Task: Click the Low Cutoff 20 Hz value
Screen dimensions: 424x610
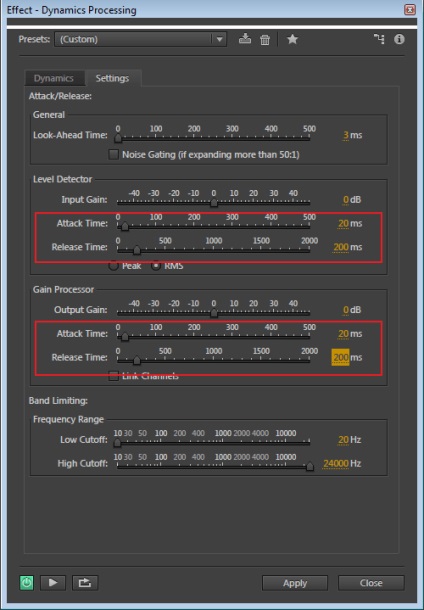Action: (x=343, y=440)
